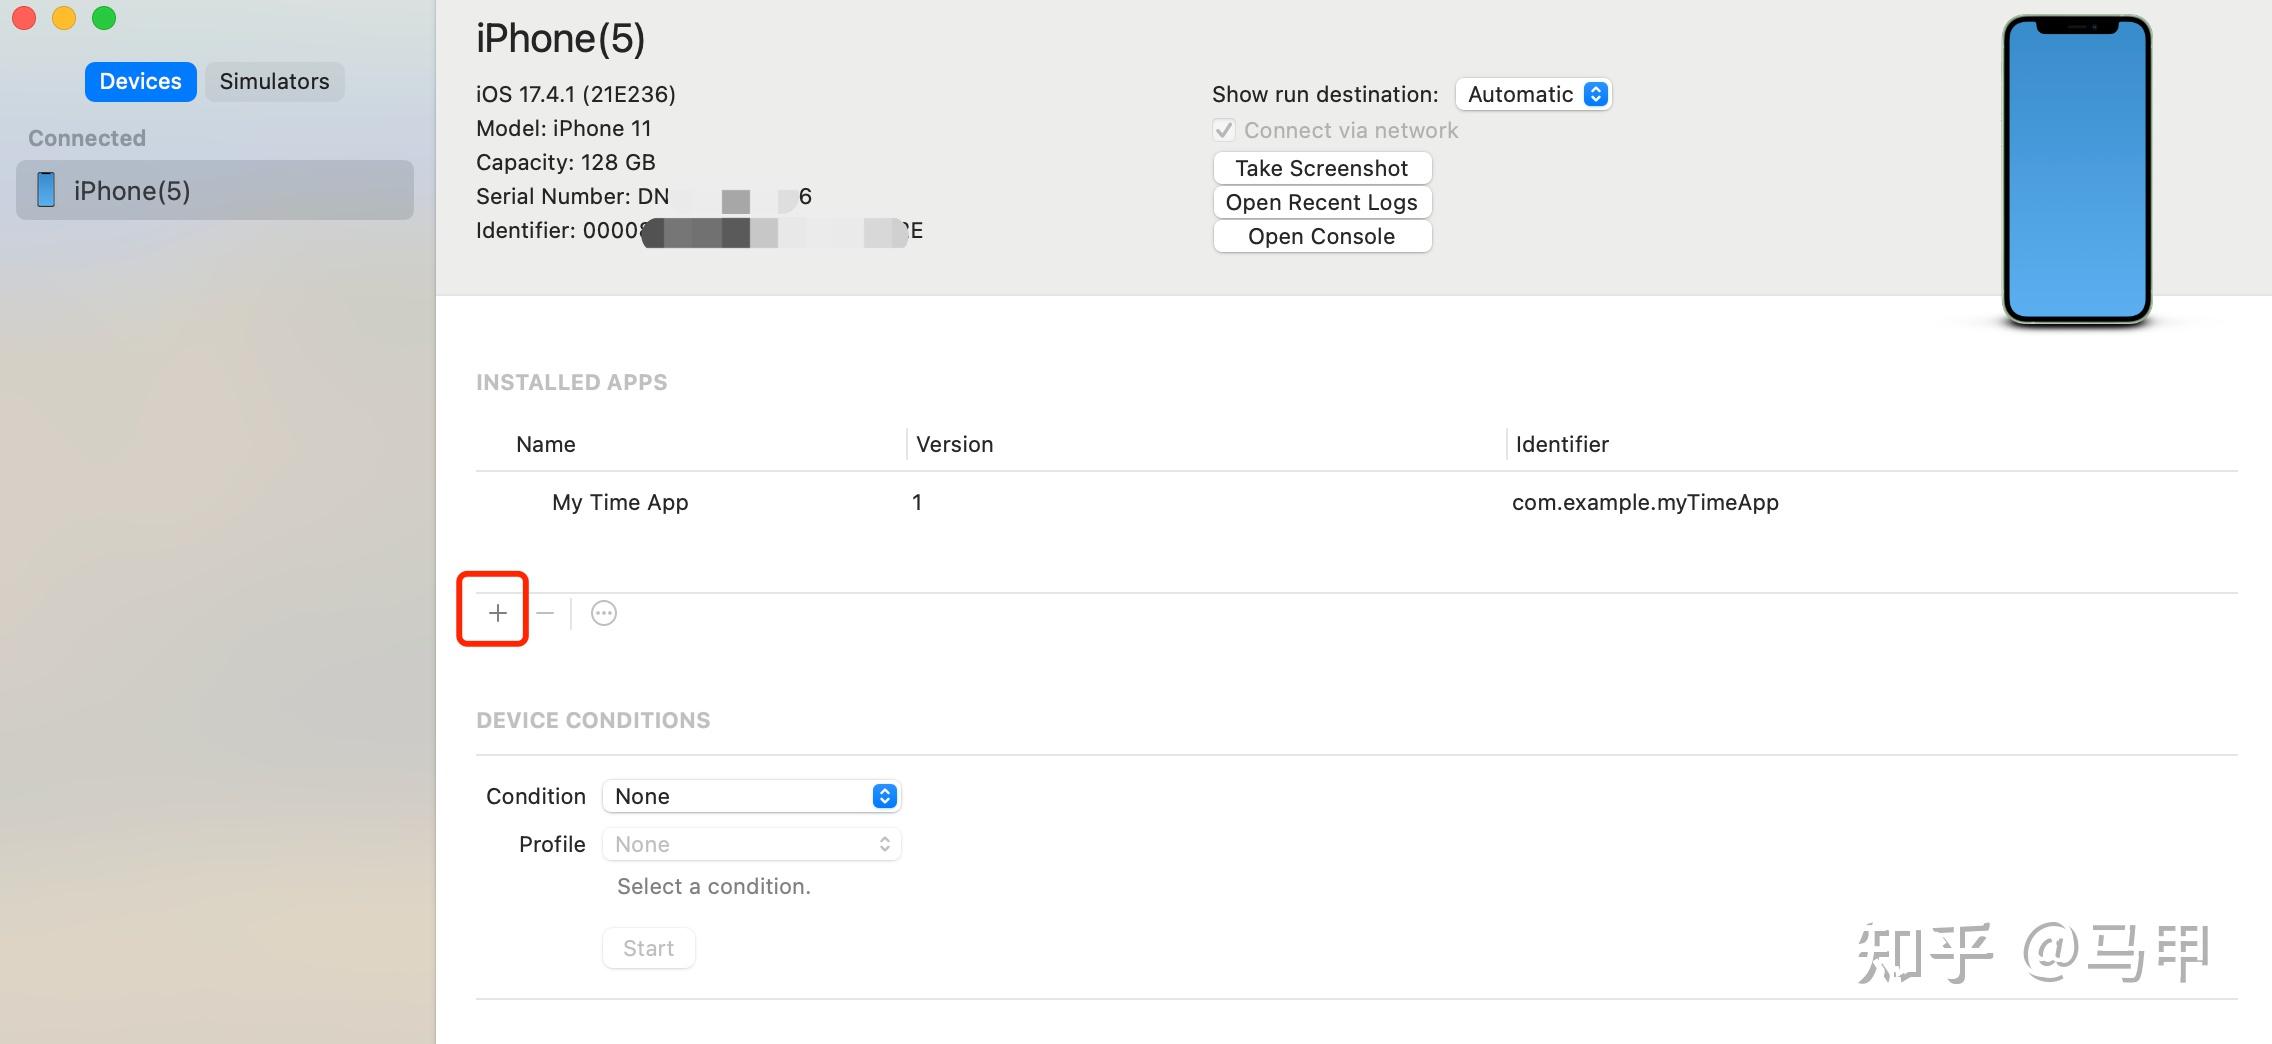Image resolution: width=2272 pixels, height=1044 pixels.
Task: Click the yellow minimize window button
Action: point(64,18)
